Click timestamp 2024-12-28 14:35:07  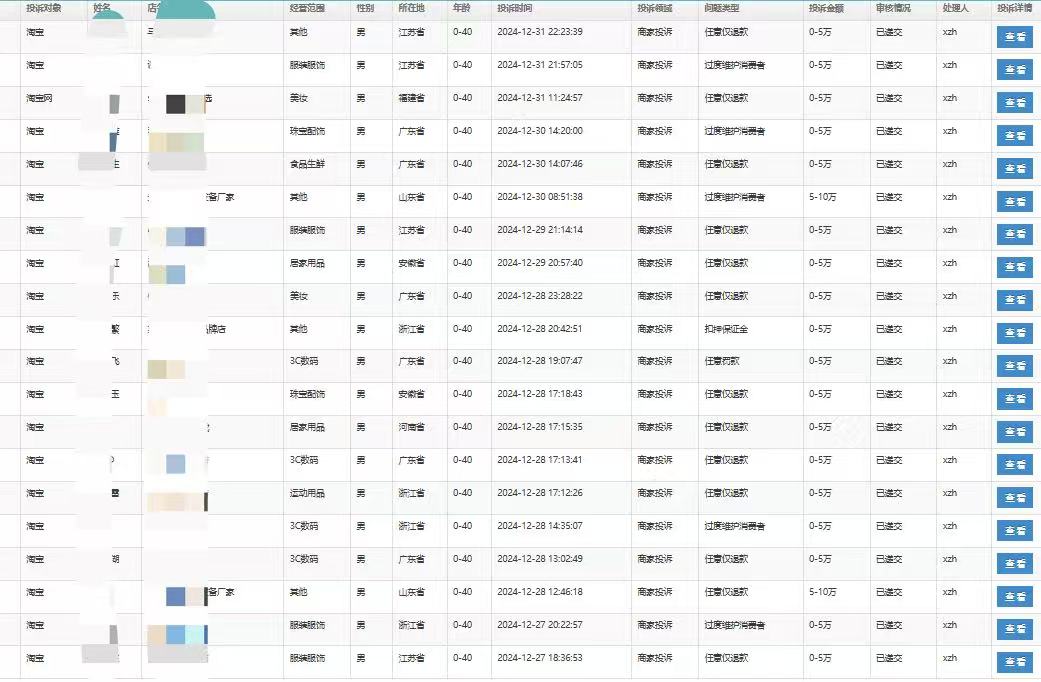540,526
